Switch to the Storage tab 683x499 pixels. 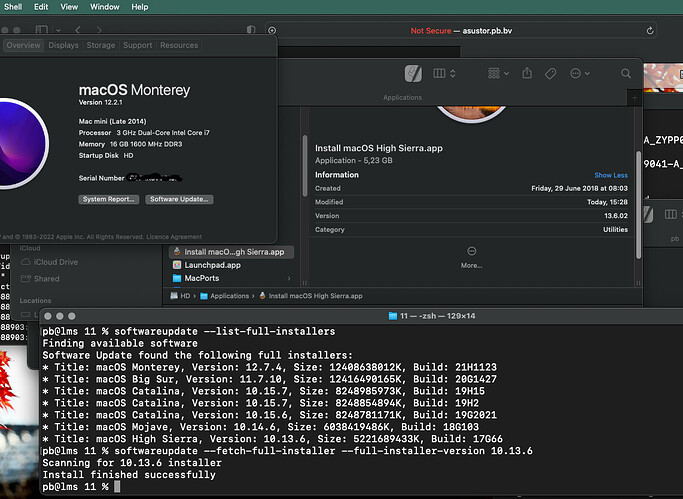click(x=101, y=45)
